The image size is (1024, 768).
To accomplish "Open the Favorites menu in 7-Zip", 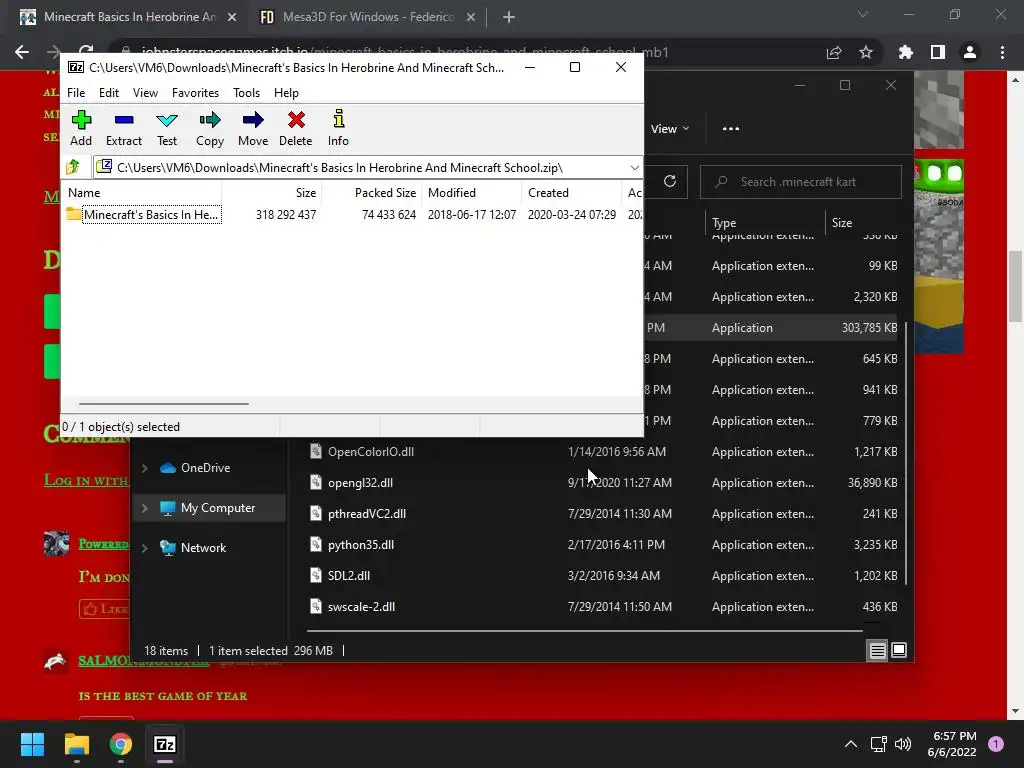I will 195,93.
